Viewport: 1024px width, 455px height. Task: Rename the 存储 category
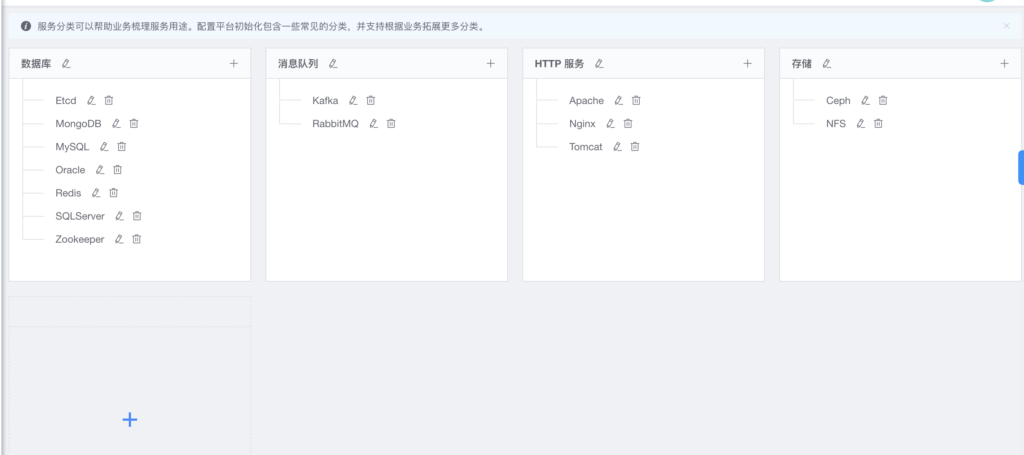click(827, 64)
